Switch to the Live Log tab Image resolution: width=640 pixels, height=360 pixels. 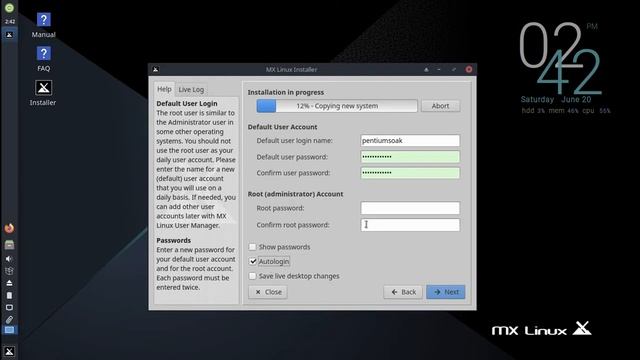coord(191,89)
